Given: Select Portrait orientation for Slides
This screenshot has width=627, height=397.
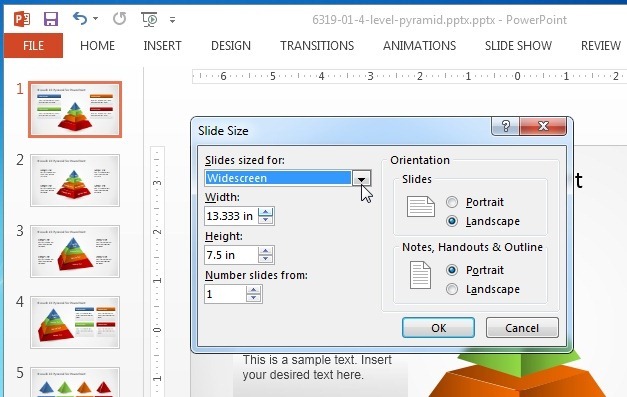Looking at the screenshot, I should point(452,202).
